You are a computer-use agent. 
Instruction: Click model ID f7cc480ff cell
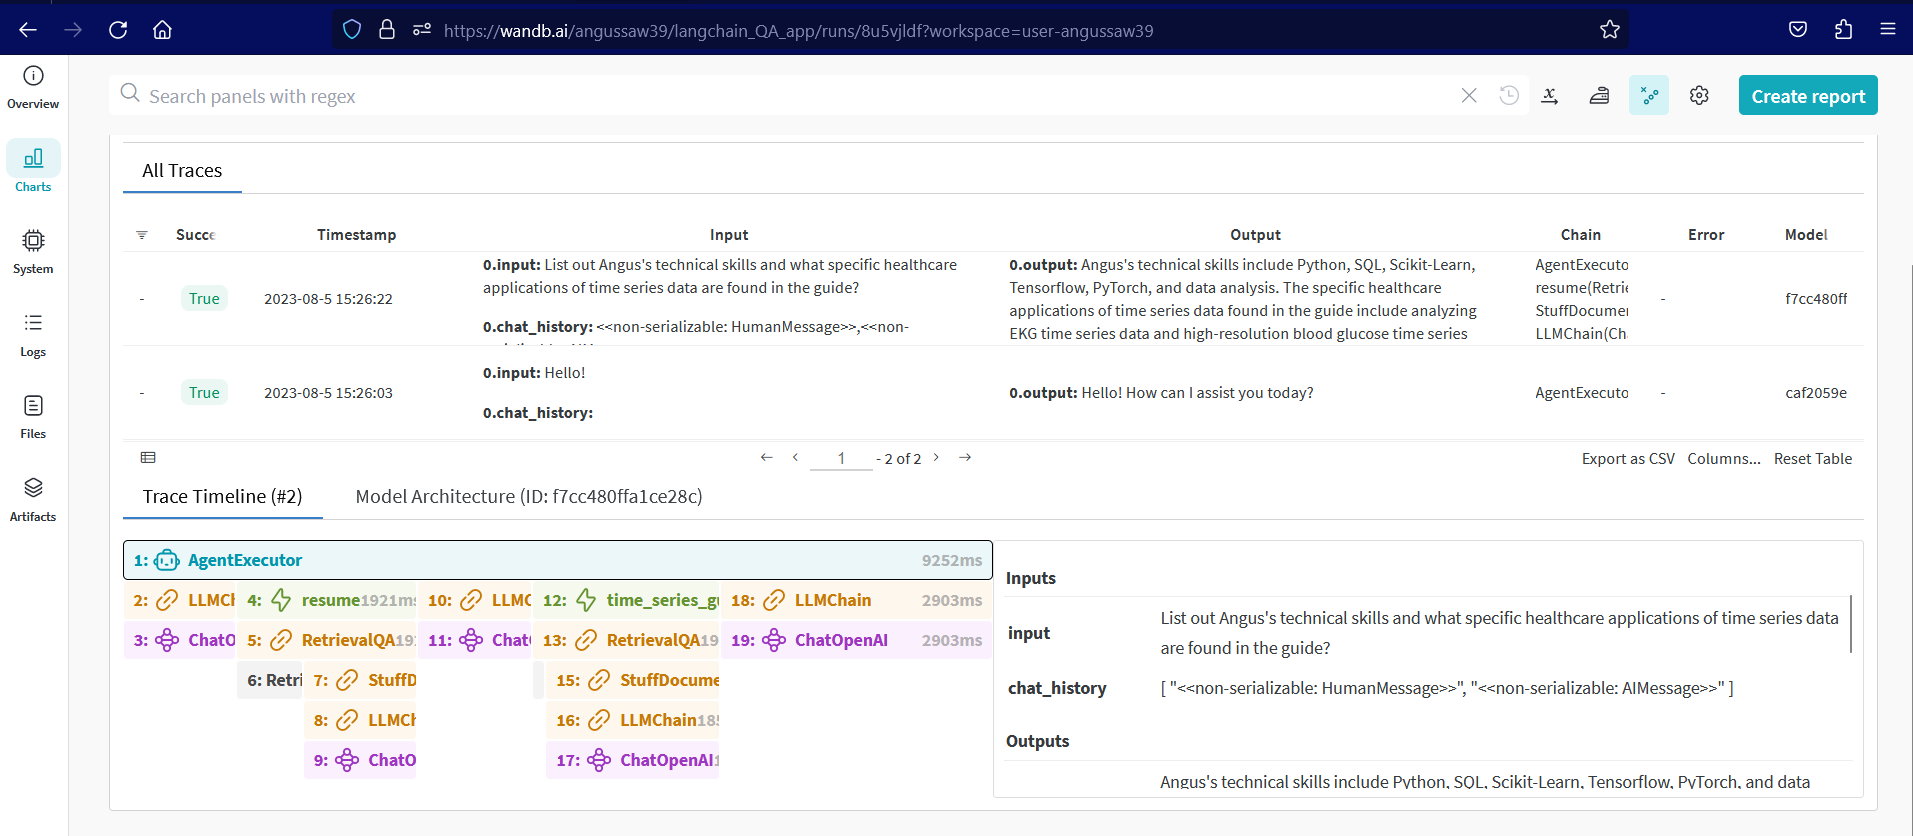1816,299
